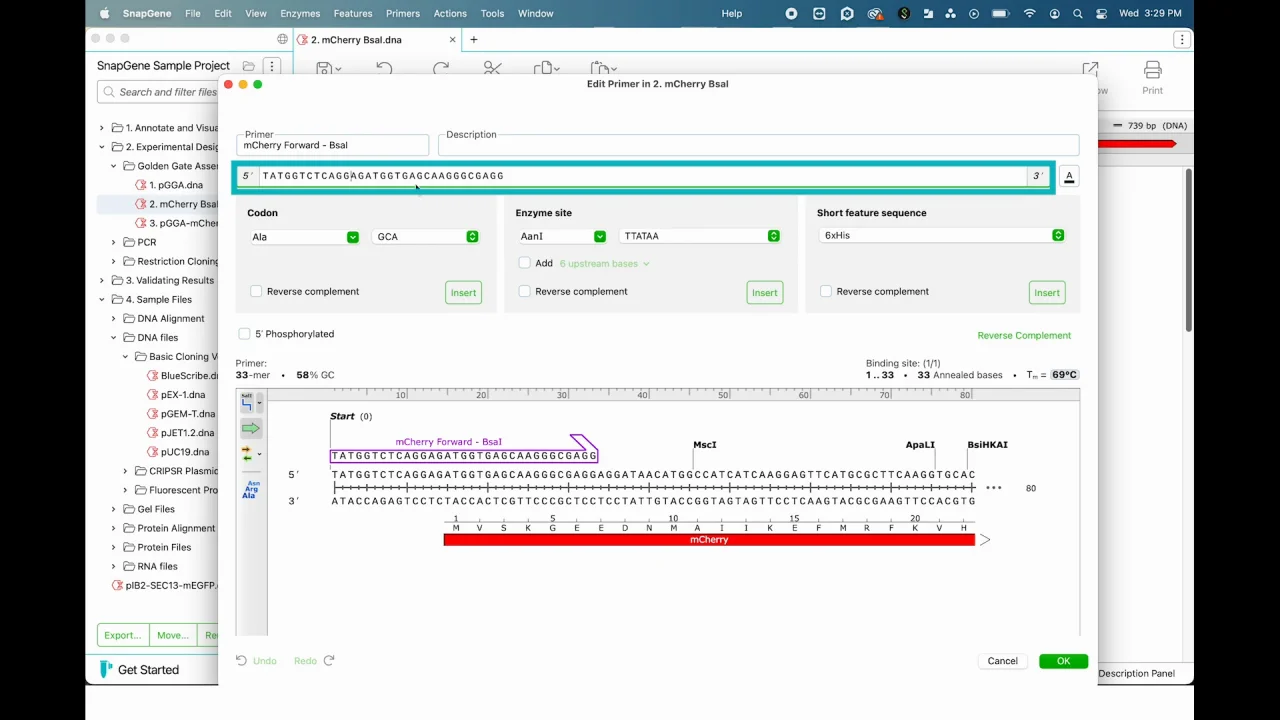This screenshot has width=1280, height=720.
Task: Click the Paste clipboard icon in toolbar
Action: coord(600,69)
